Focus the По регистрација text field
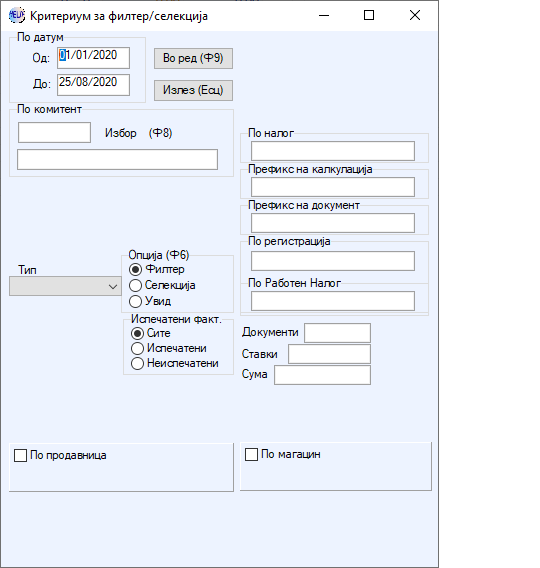Image resolution: width=540 pixels, height=568 pixels. pos(333,261)
